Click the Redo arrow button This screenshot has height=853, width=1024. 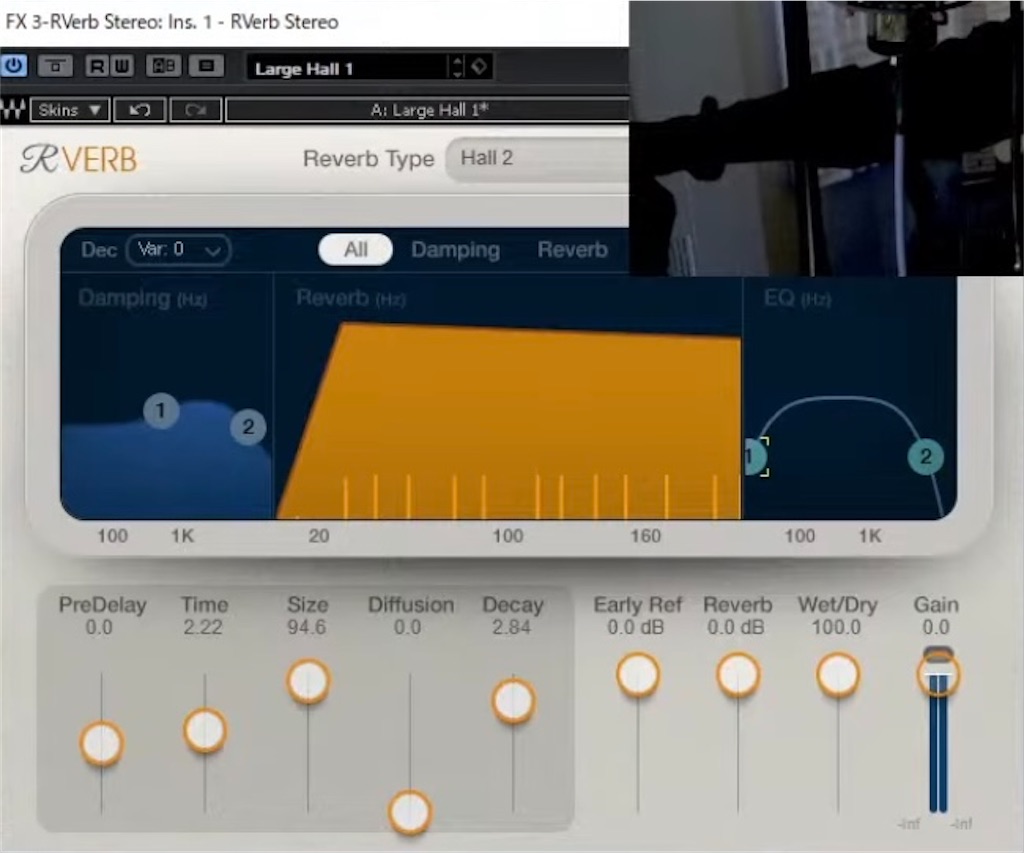[x=195, y=110]
